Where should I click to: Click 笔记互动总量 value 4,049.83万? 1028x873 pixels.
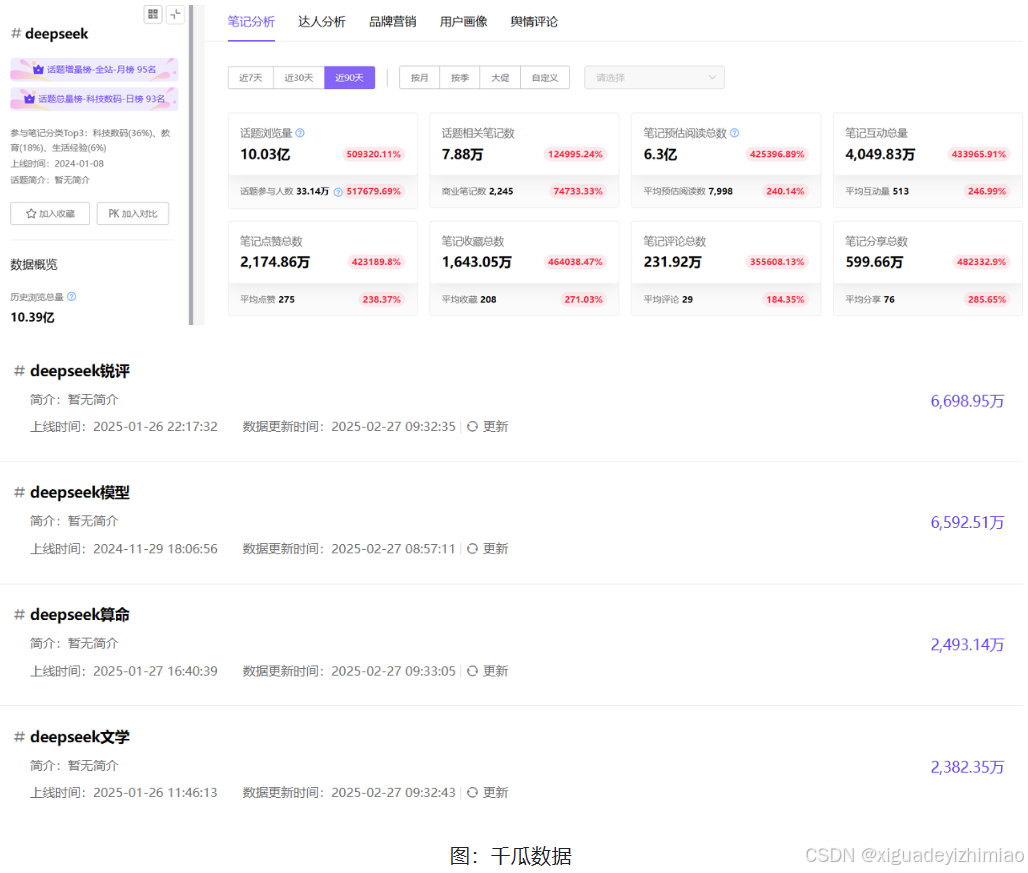point(880,155)
